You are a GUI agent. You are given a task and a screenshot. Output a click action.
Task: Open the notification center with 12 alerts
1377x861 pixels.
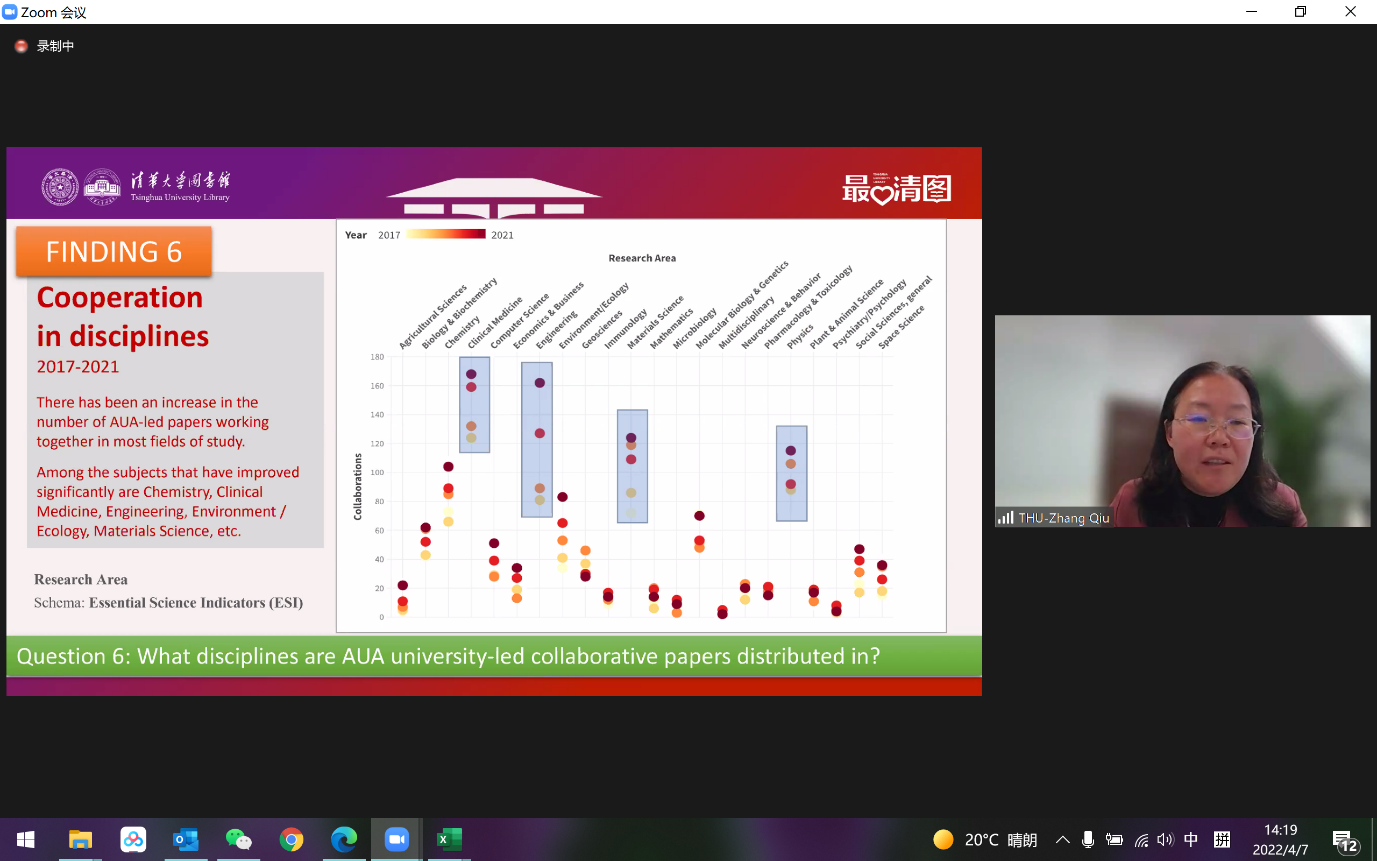(x=1345, y=840)
